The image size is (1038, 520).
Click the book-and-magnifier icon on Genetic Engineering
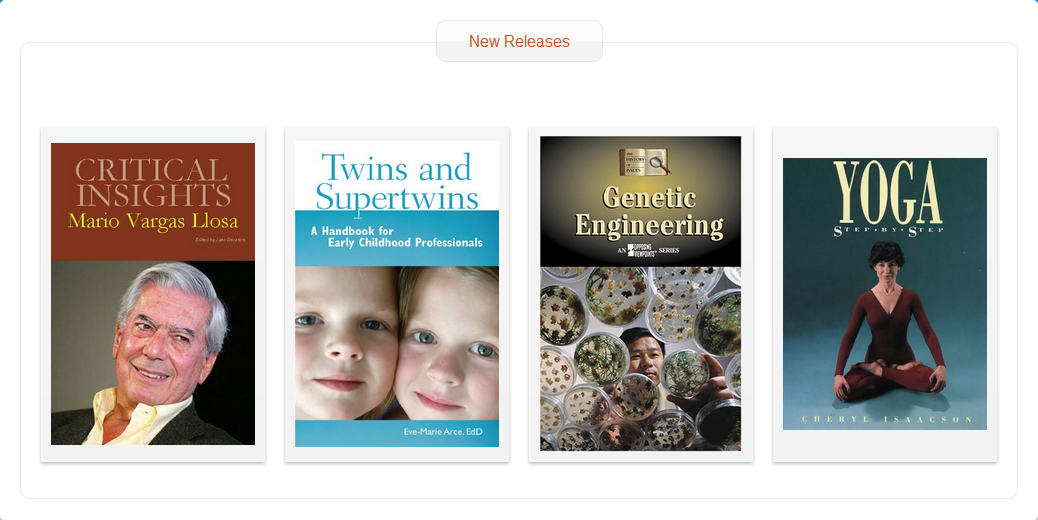pyautogui.click(x=644, y=162)
